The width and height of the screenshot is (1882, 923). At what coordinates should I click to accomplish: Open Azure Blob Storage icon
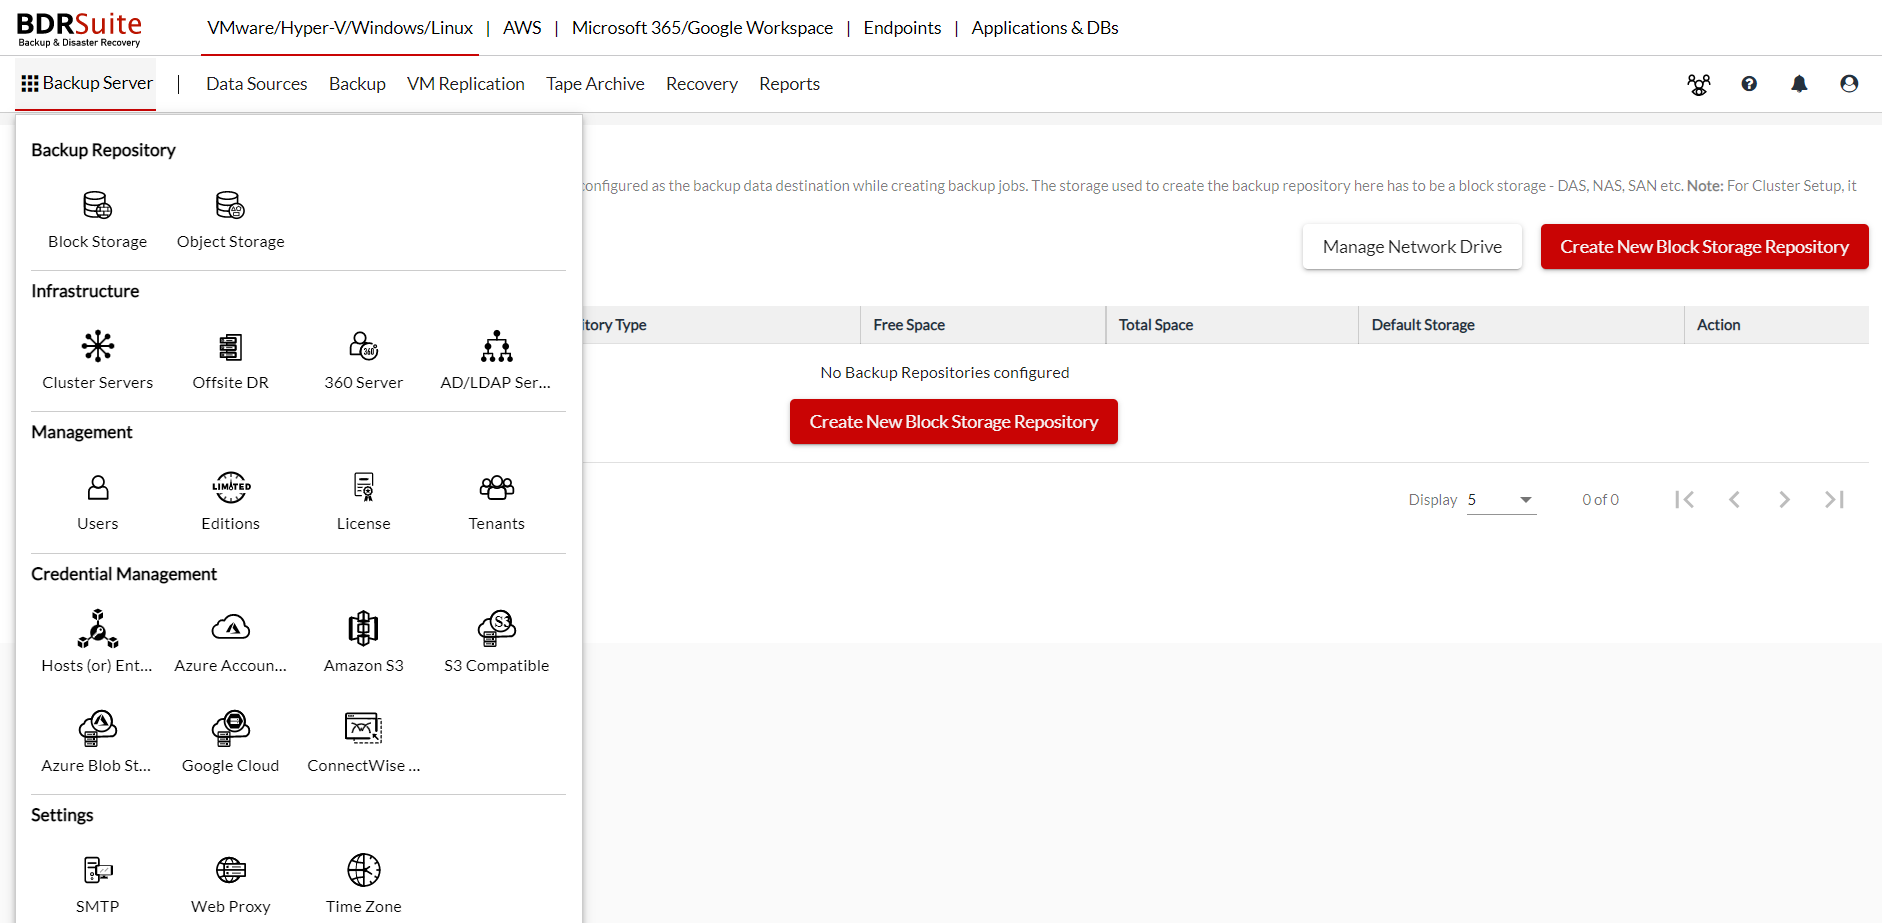tap(97, 729)
